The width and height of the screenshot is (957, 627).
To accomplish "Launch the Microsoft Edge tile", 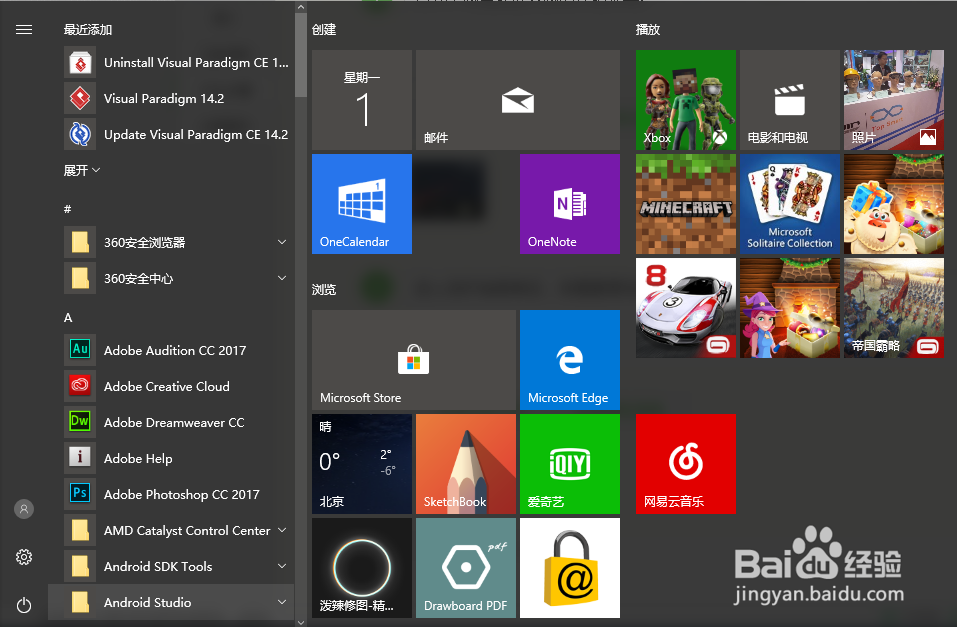I will pyautogui.click(x=570, y=360).
